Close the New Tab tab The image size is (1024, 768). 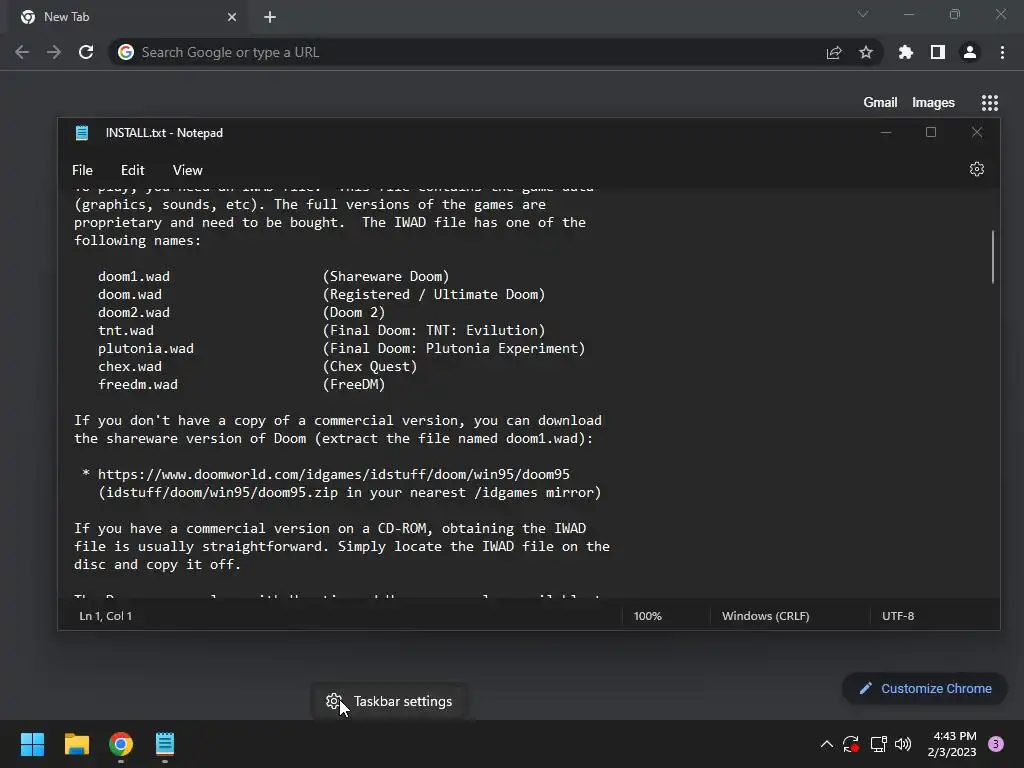pyautogui.click(x=232, y=17)
